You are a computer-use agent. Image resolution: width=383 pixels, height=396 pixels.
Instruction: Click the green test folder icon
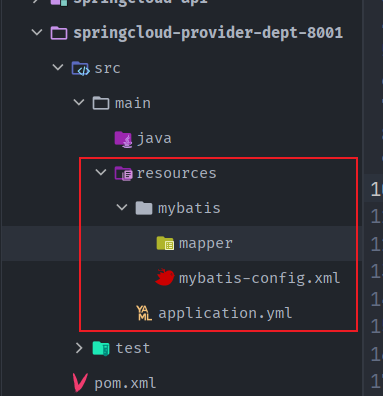pyautogui.click(x=101, y=349)
